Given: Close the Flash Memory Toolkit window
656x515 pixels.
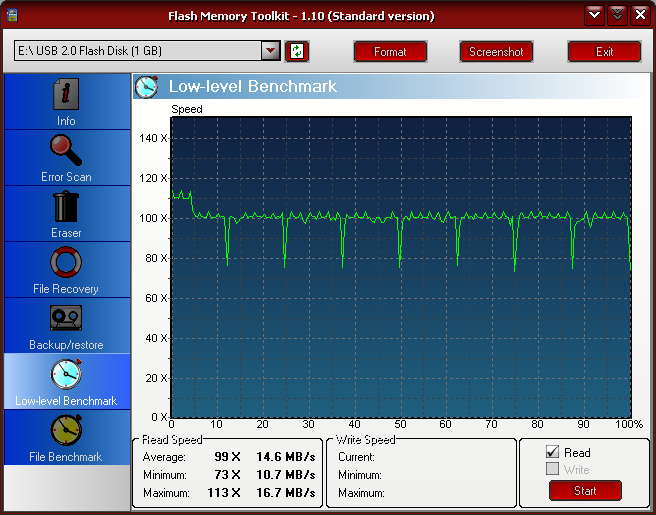Looking at the screenshot, I should (640, 15).
